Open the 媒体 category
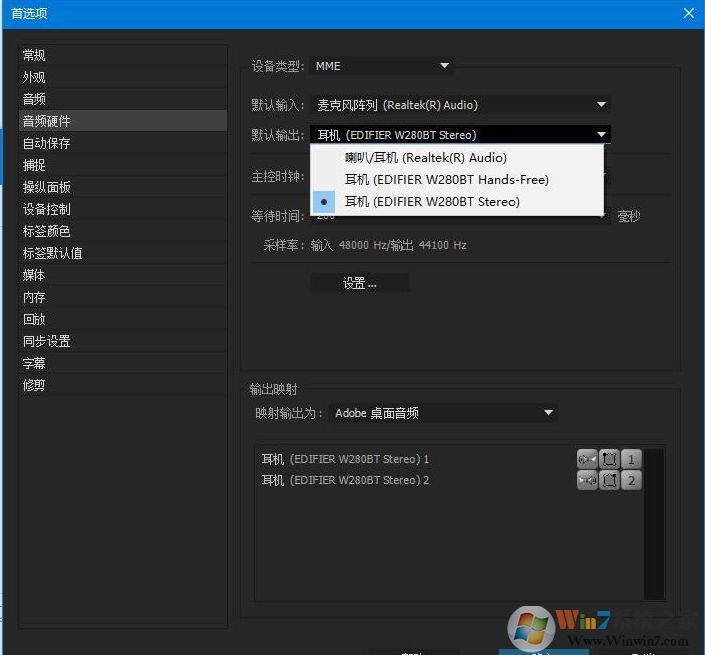 click(x=123, y=275)
